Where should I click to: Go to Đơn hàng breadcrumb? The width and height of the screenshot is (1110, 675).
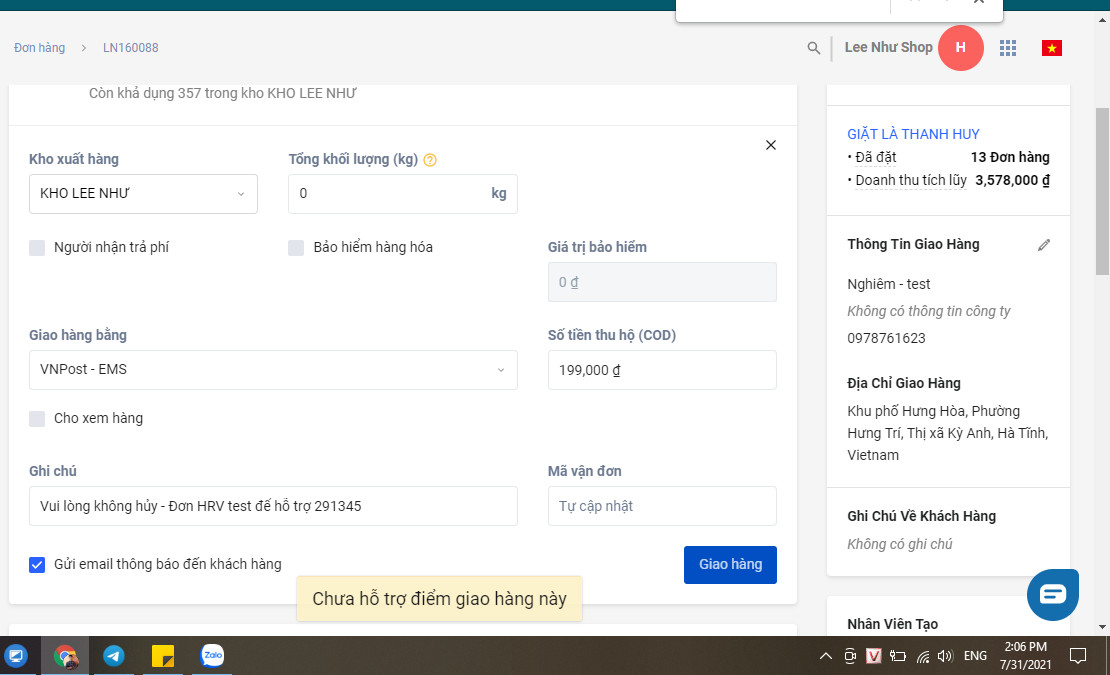coord(40,48)
